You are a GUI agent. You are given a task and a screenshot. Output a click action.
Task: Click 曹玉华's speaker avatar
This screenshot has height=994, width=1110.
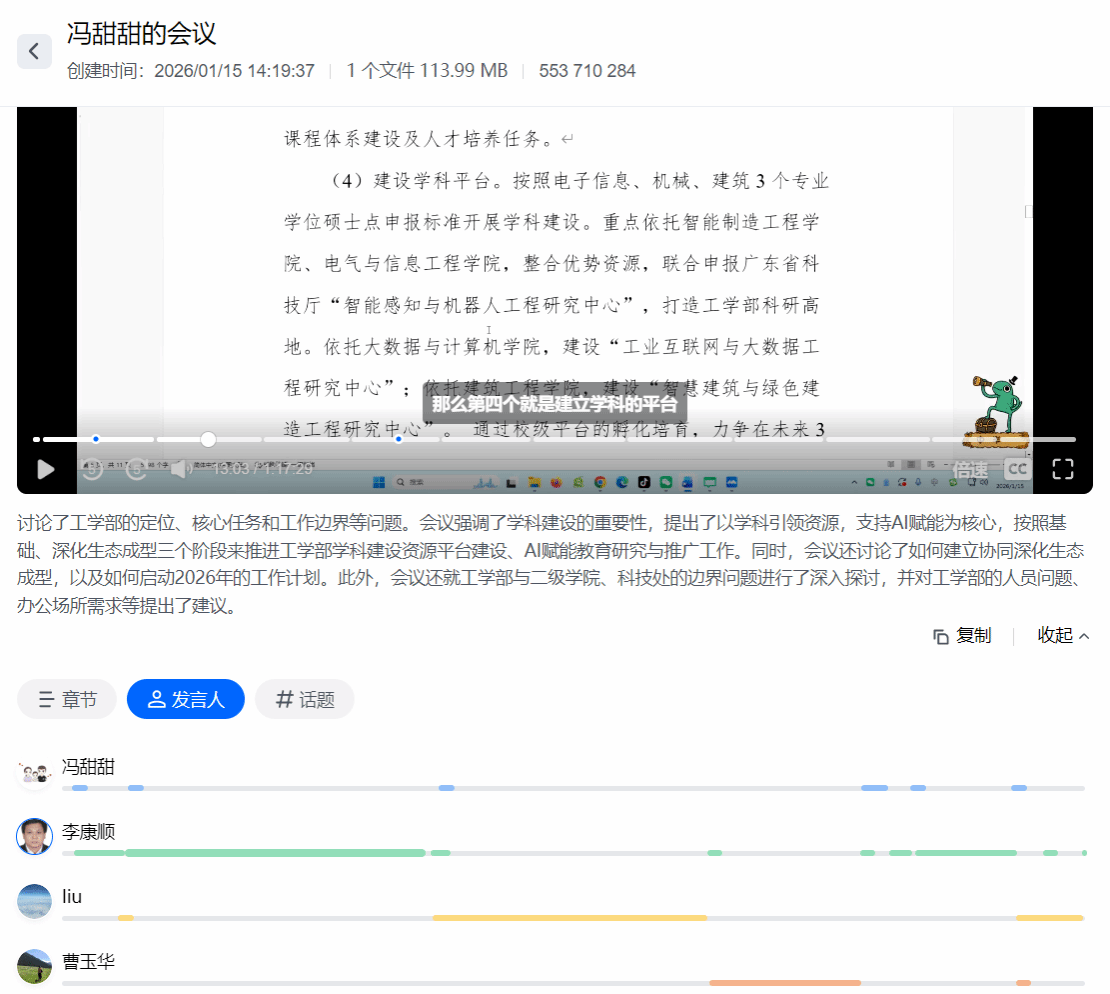[x=35, y=965]
